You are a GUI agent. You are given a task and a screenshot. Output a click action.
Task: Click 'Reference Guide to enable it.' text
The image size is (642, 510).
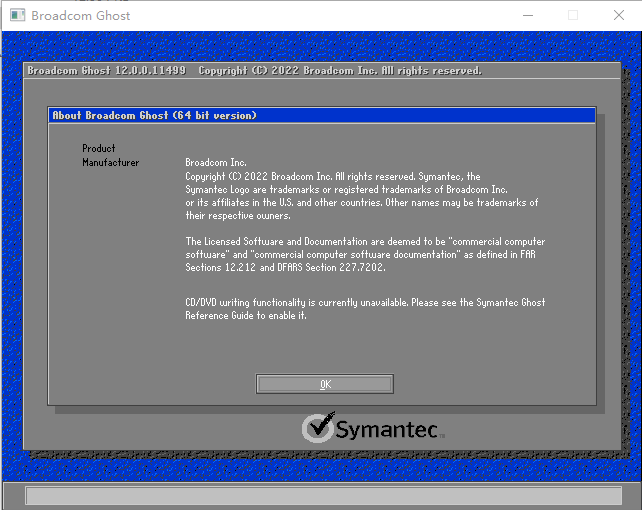(246, 316)
